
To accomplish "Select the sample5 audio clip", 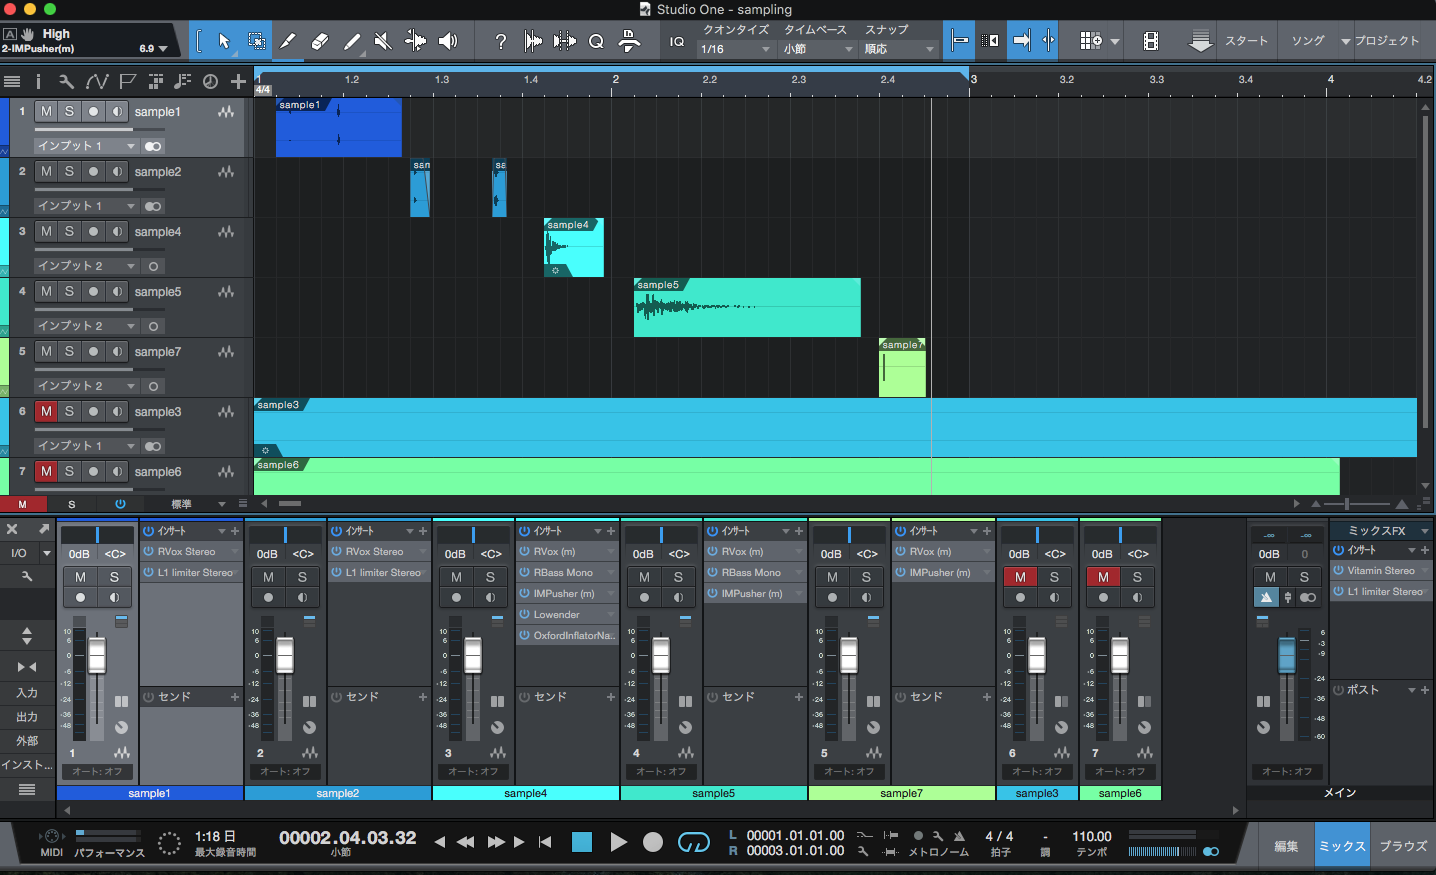I will [x=747, y=308].
